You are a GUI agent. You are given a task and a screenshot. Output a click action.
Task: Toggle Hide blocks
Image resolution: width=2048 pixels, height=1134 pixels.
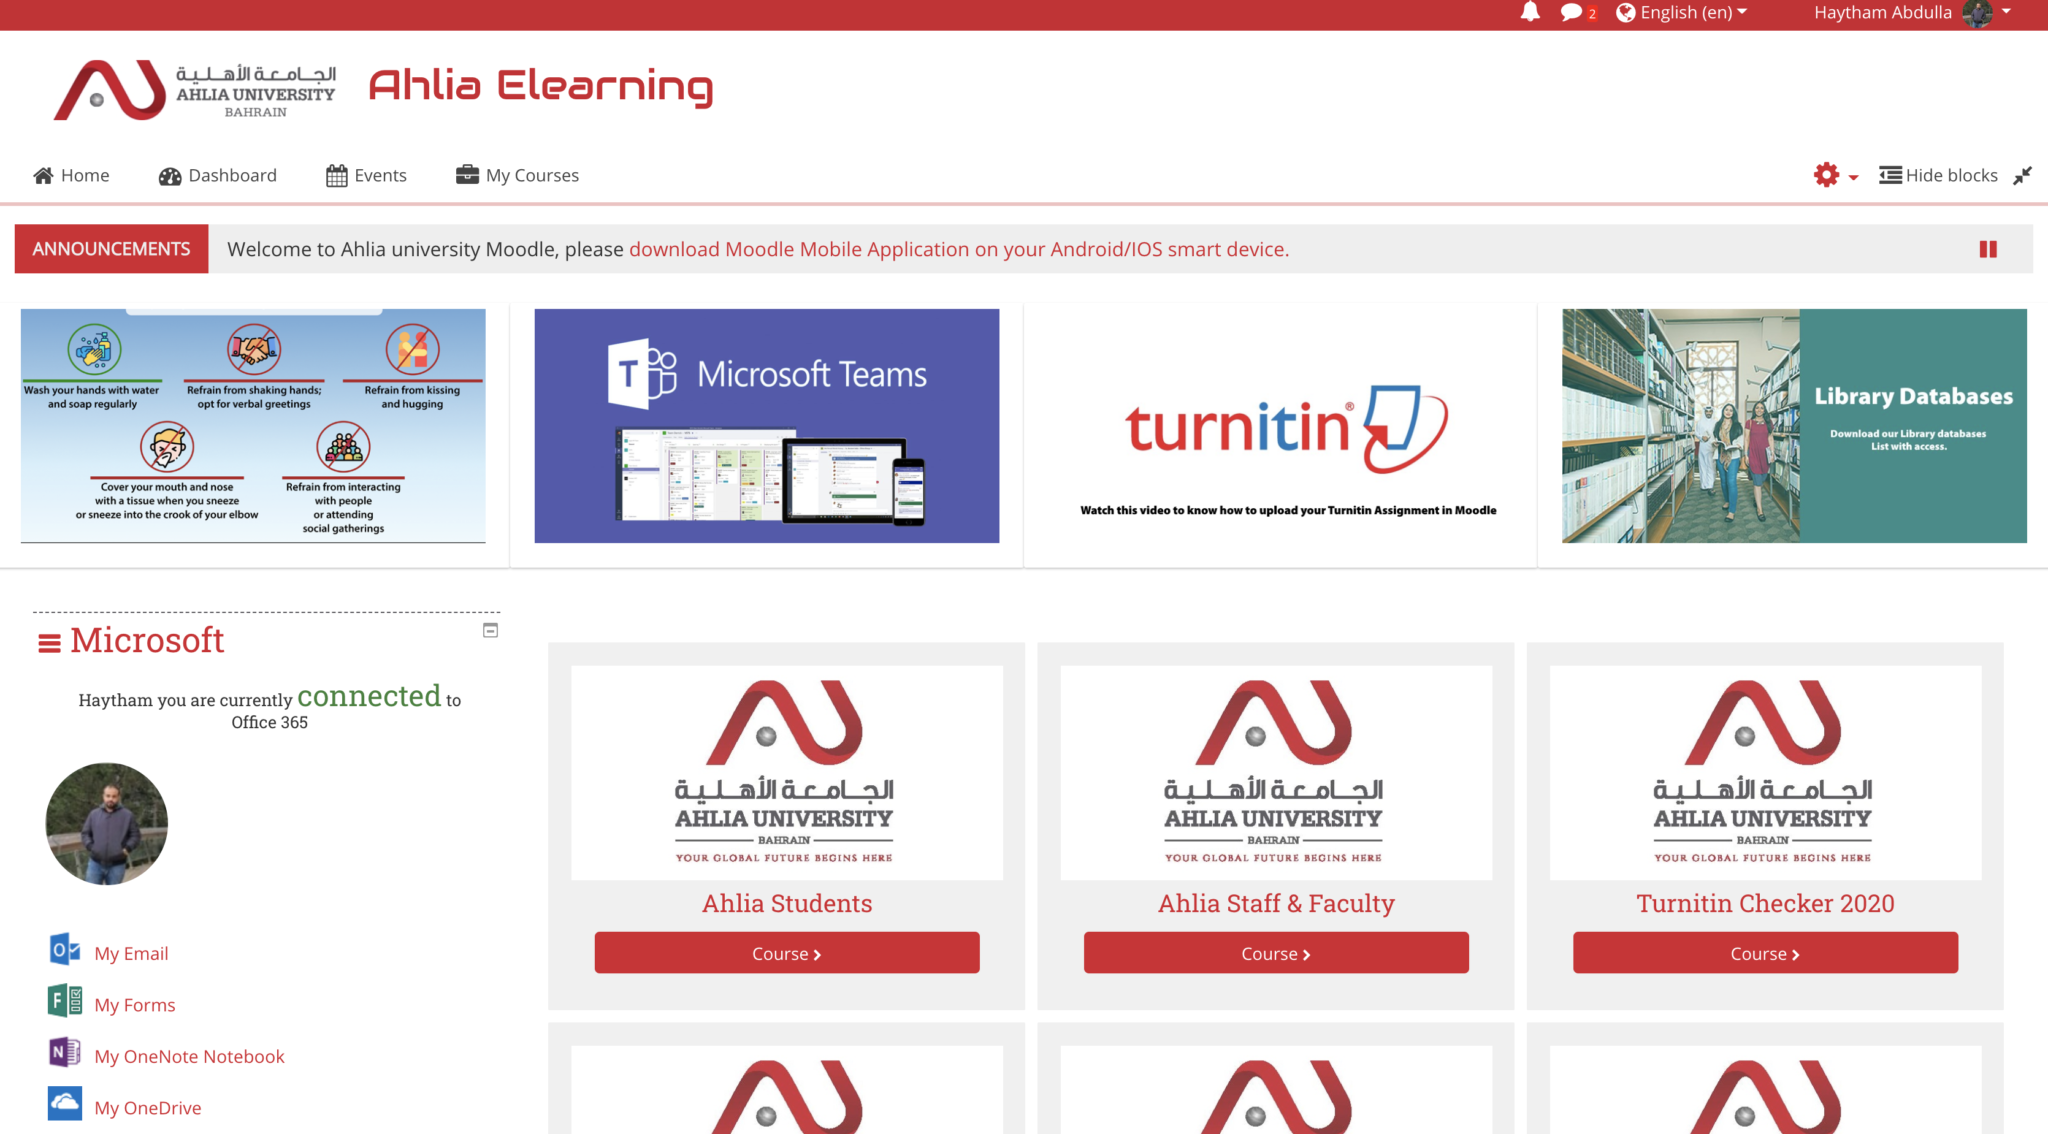pos(1938,175)
